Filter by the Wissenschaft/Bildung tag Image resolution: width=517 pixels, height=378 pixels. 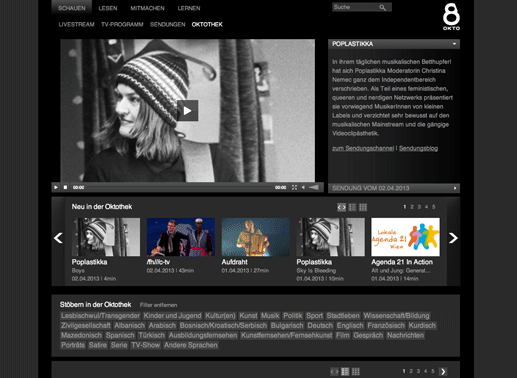coord(396,316)
